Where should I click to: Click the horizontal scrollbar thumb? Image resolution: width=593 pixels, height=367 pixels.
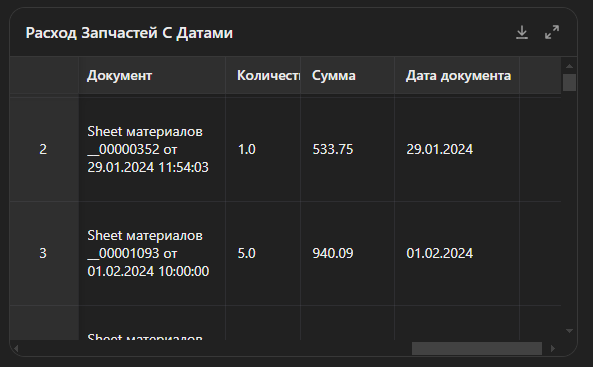[477, 348]
